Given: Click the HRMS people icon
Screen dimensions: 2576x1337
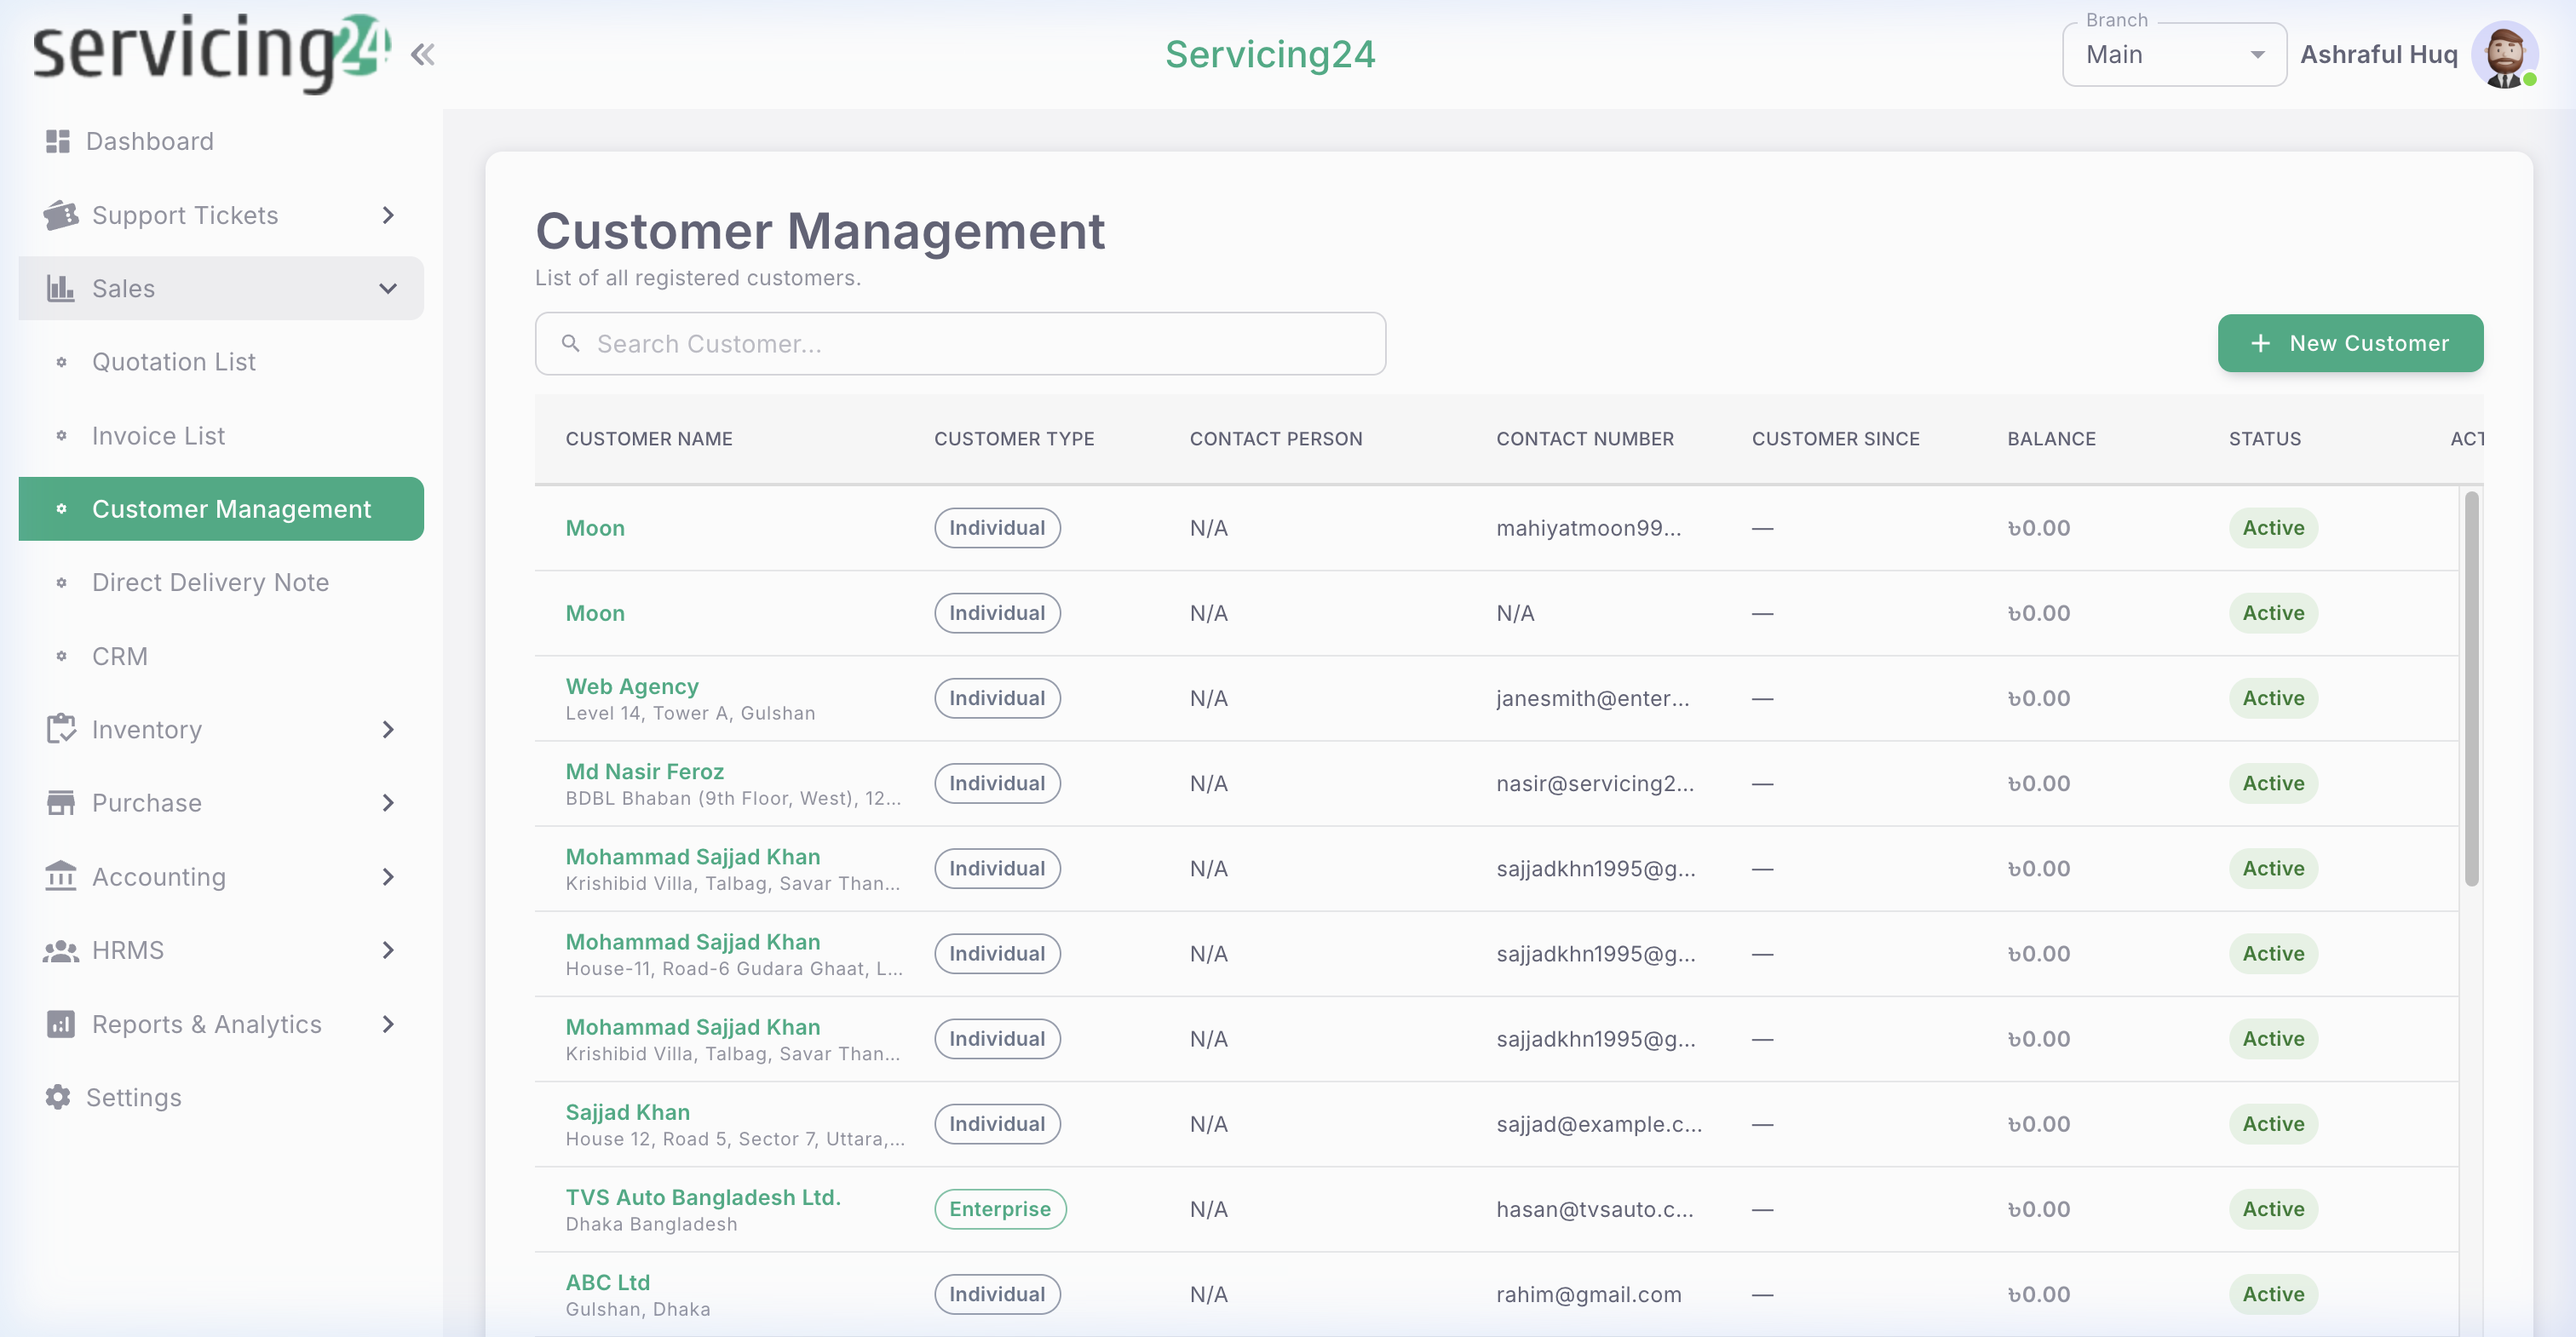Looking at the screenshot, I should click(61, 950).
